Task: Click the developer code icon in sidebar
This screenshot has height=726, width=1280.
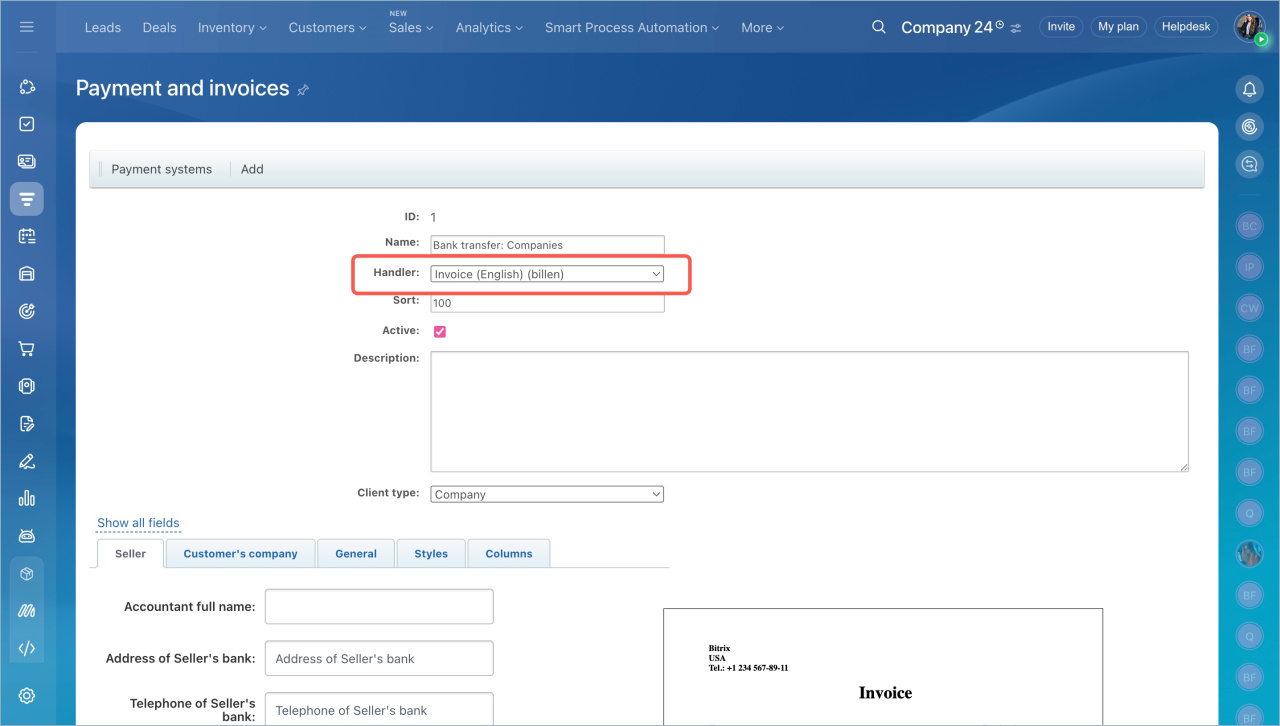Action: tap(27, 648)
